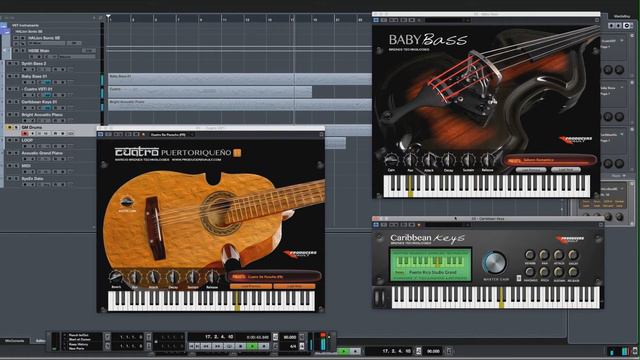Image resolution: width=640 pixels, height=360 pixels.
Task: Adjust the Attack knob on Caribbean Keys
Action: tap(559, 255)
